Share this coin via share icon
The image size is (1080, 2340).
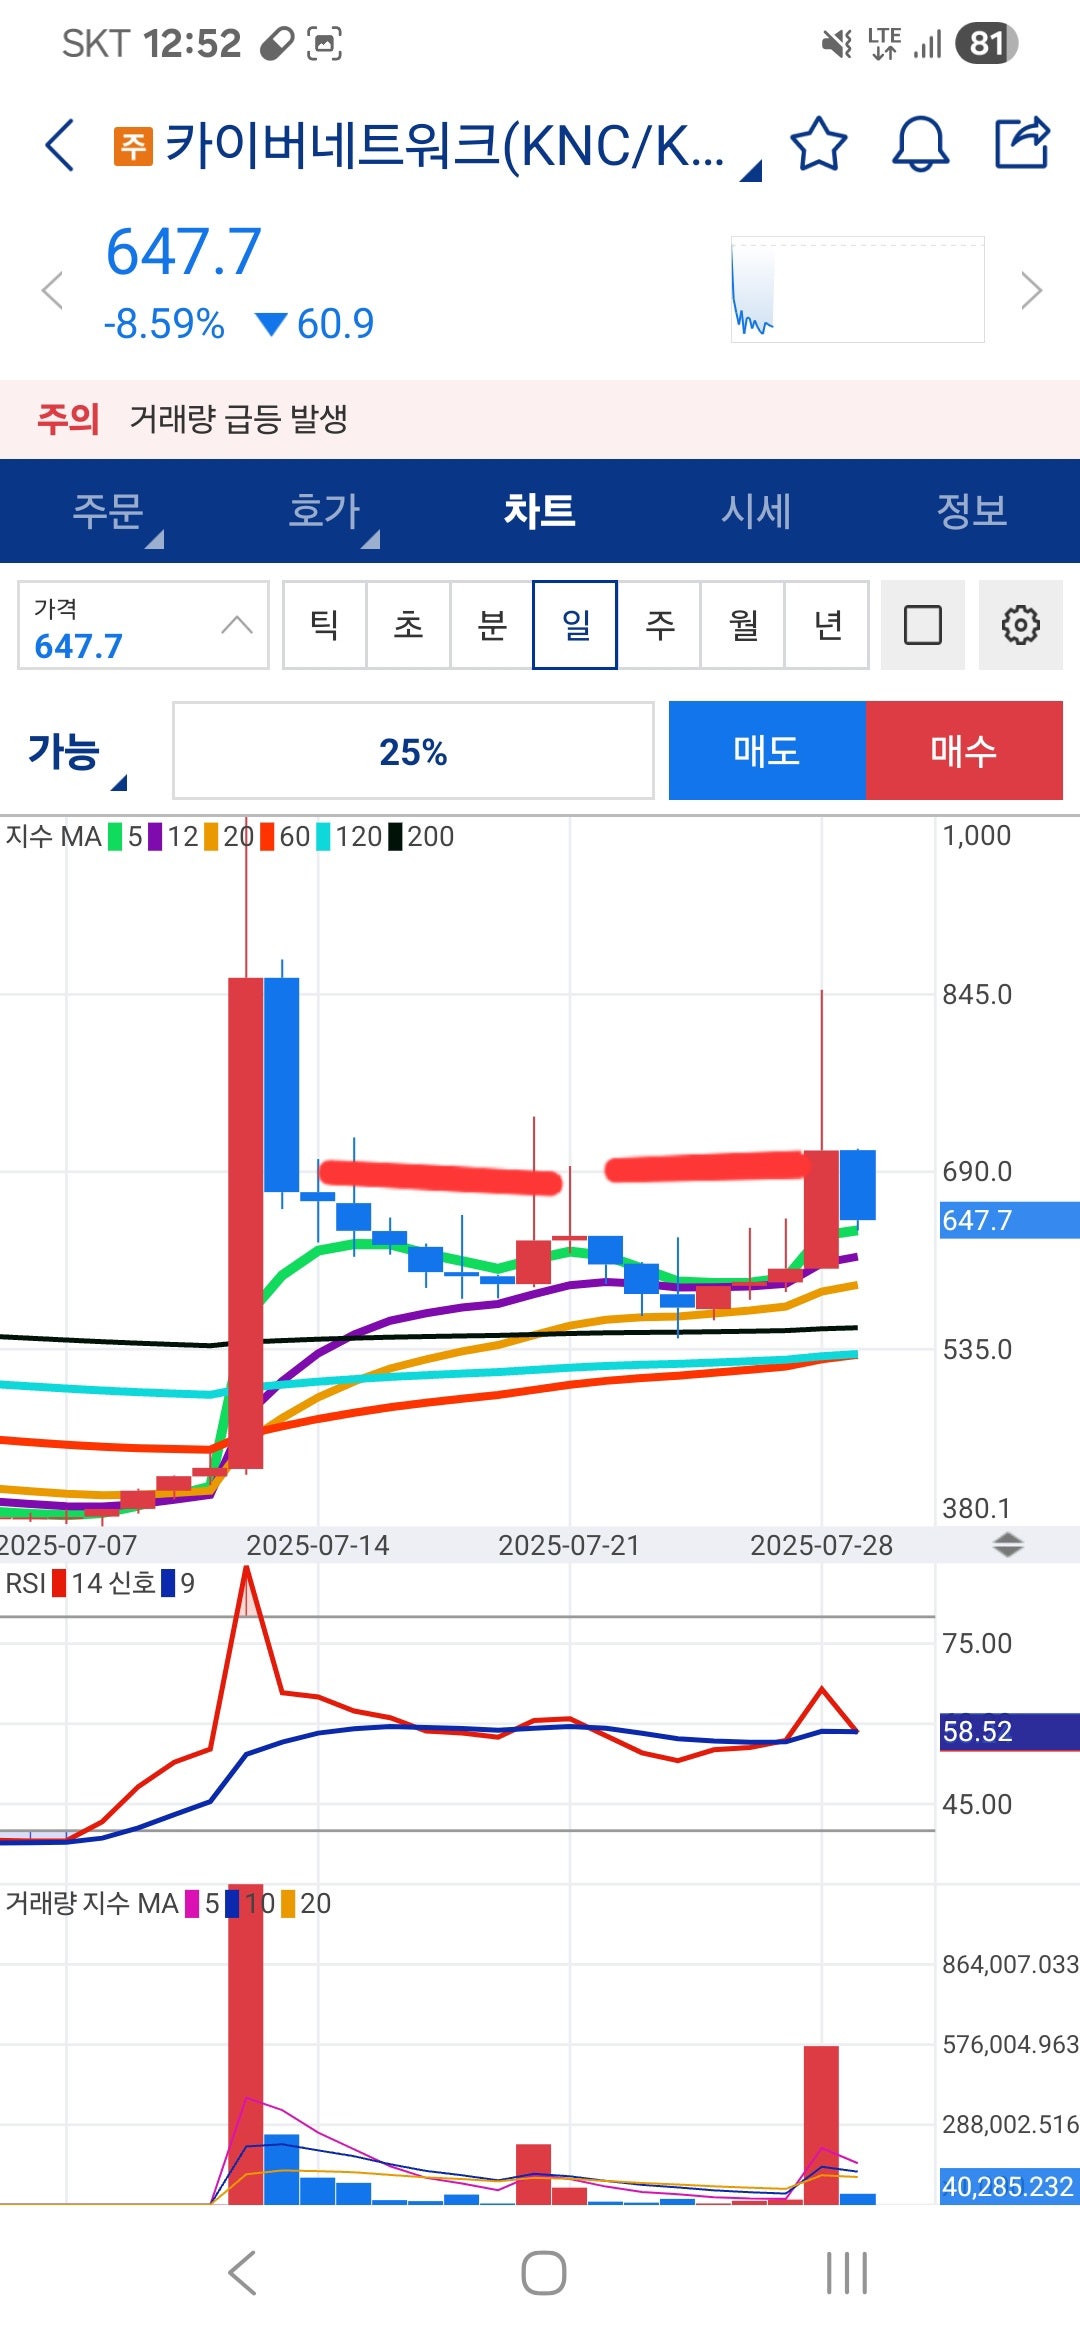1022,143
